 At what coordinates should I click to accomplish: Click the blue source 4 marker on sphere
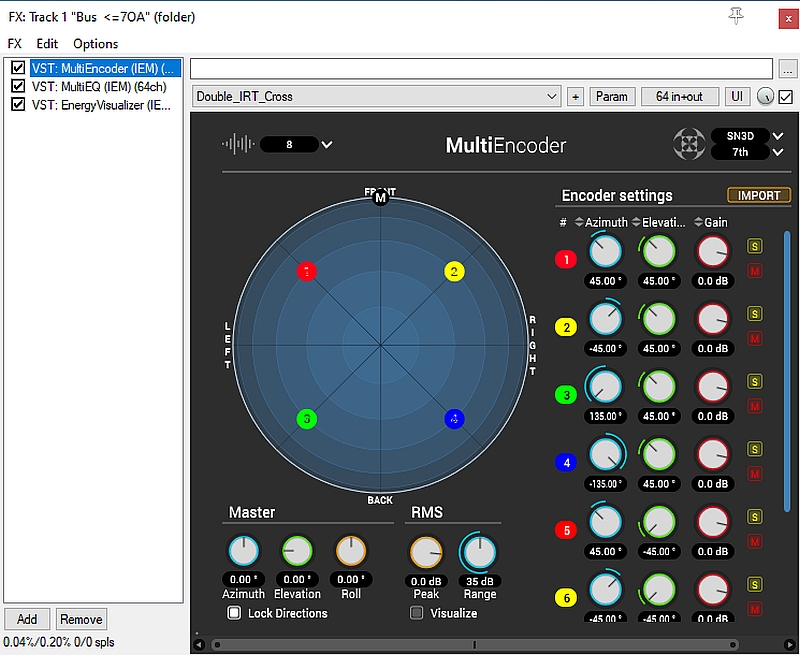pyautogui.click(x=454, y=419)
